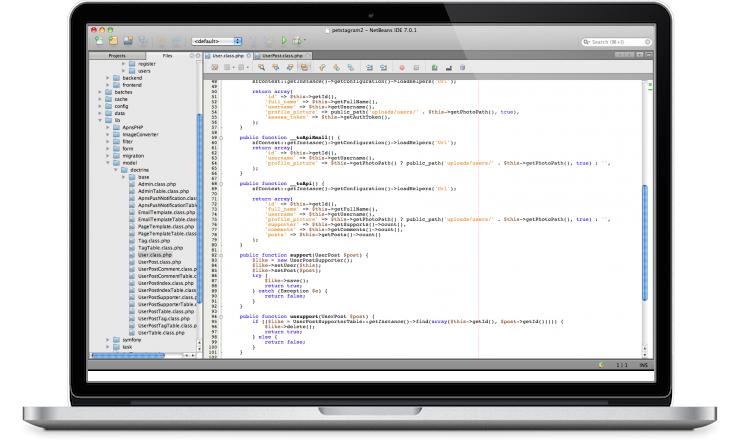Select the ImageConverter folder
This screenshot has height=440, width=740.
click(x=140, y=135)
